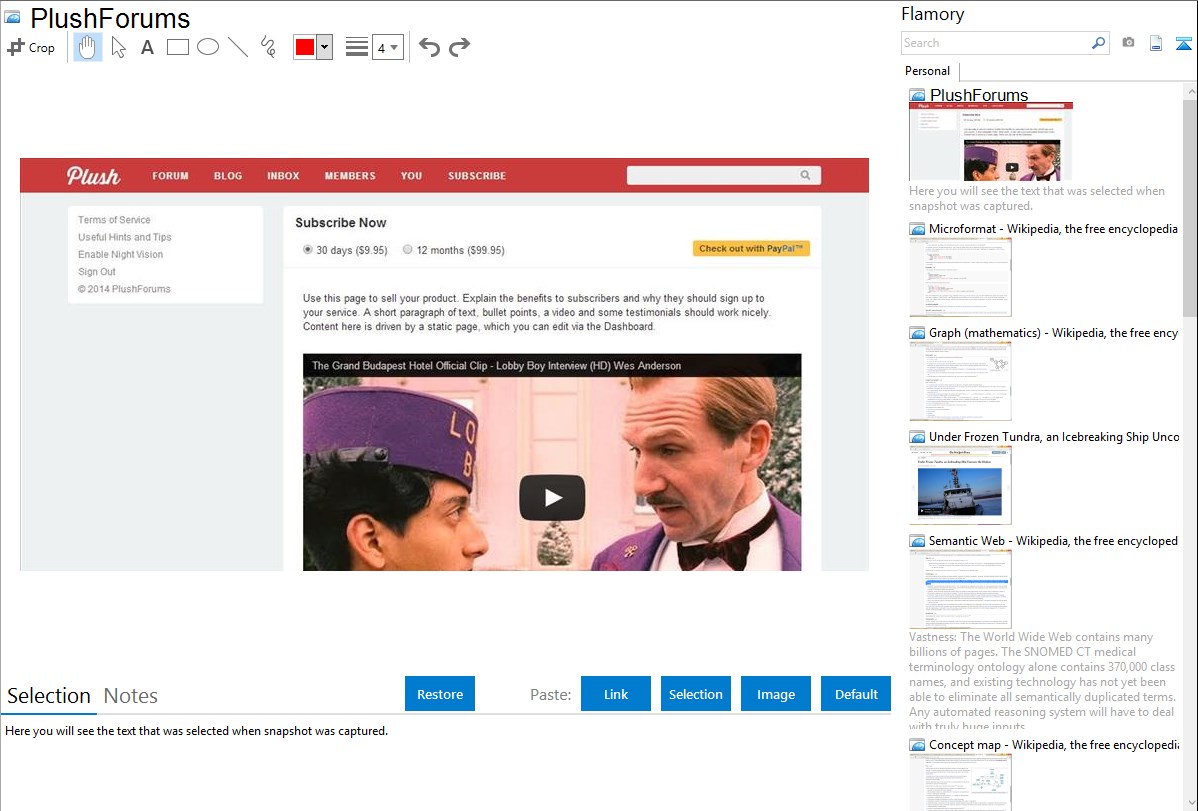
Task: Undo the last annotation
Action: (429, 47)
